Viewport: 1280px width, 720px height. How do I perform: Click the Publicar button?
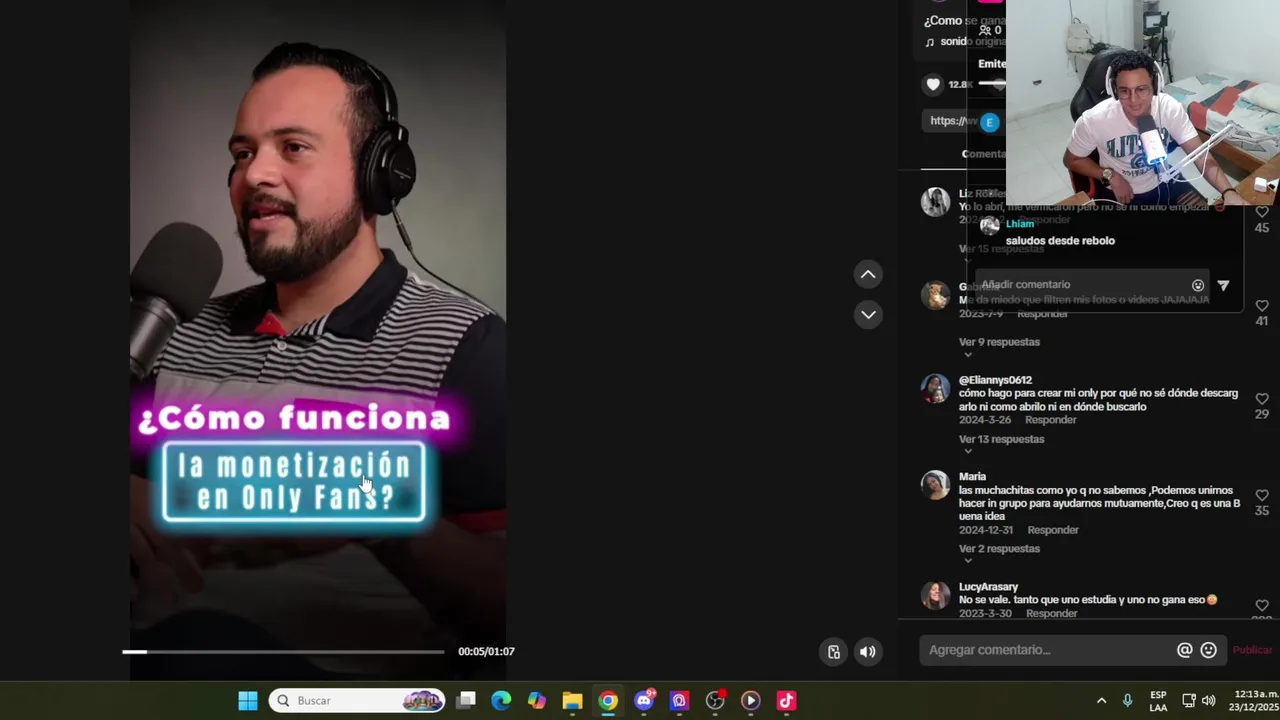pyautogui.click(x=1252, y=650)
